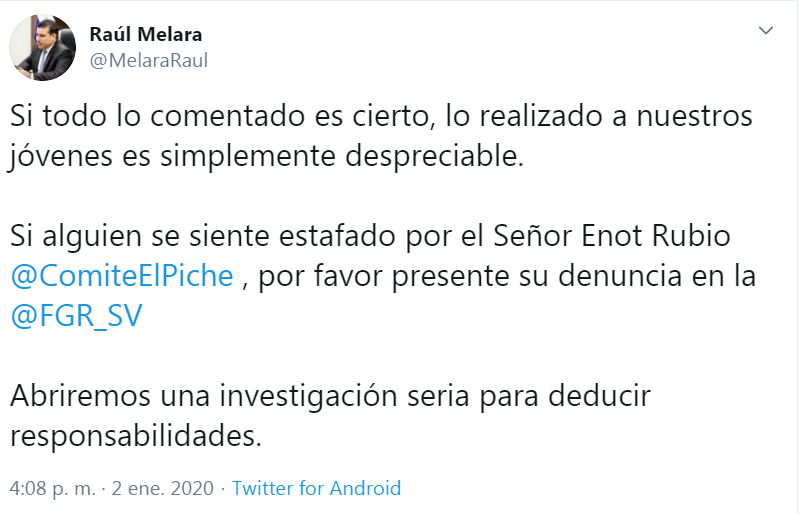Click Raúl Melara's profile avatar photo
804x514 pixels.
tap(43, 48)
